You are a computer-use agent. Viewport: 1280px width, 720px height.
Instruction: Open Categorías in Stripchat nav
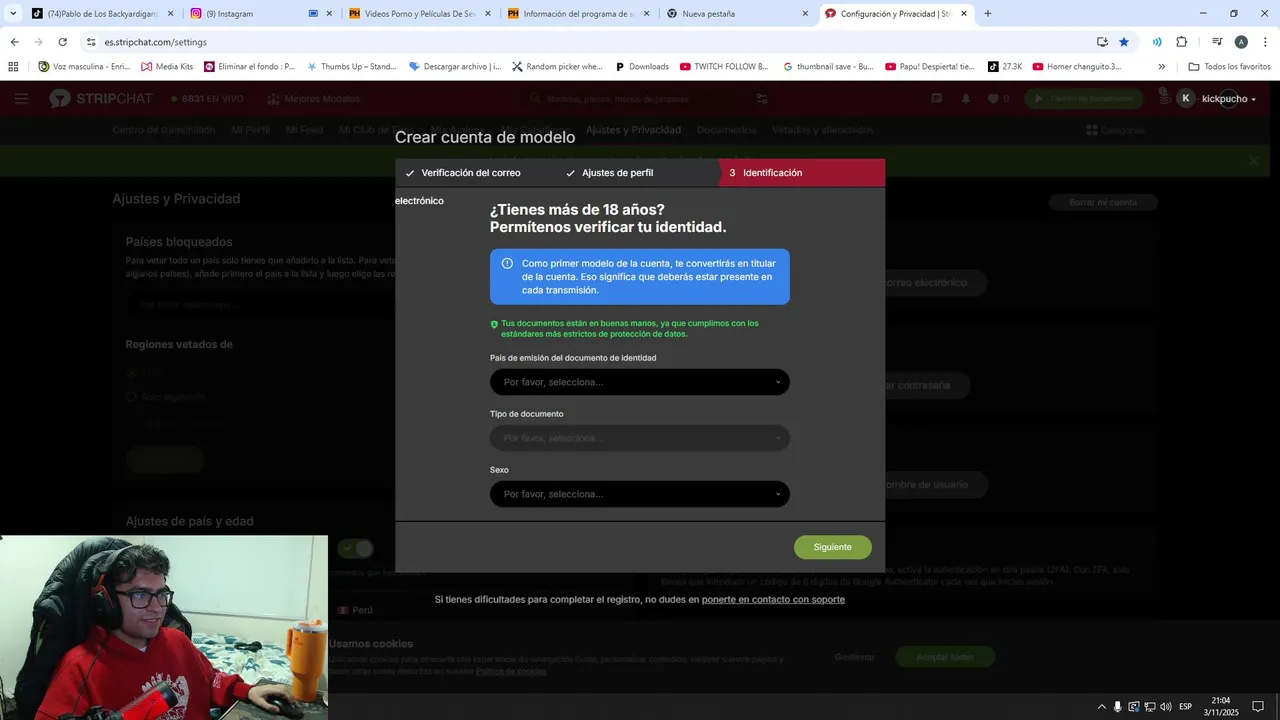(1115, 130)
